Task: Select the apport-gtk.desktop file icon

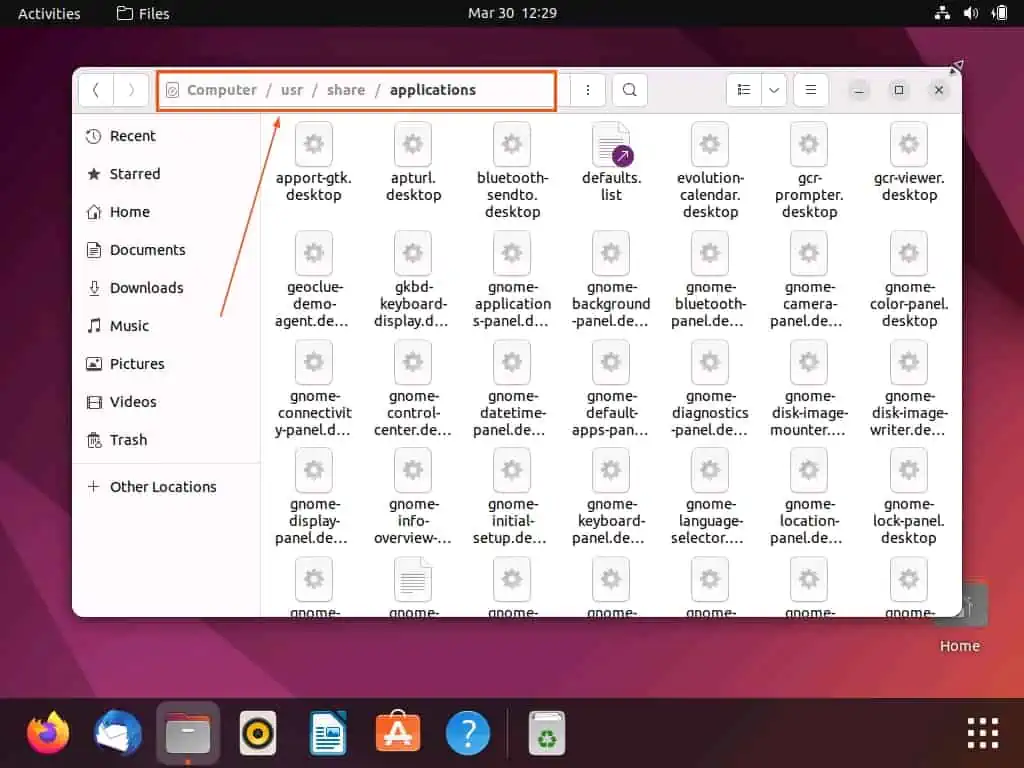Action: click(x=314, y=144)
